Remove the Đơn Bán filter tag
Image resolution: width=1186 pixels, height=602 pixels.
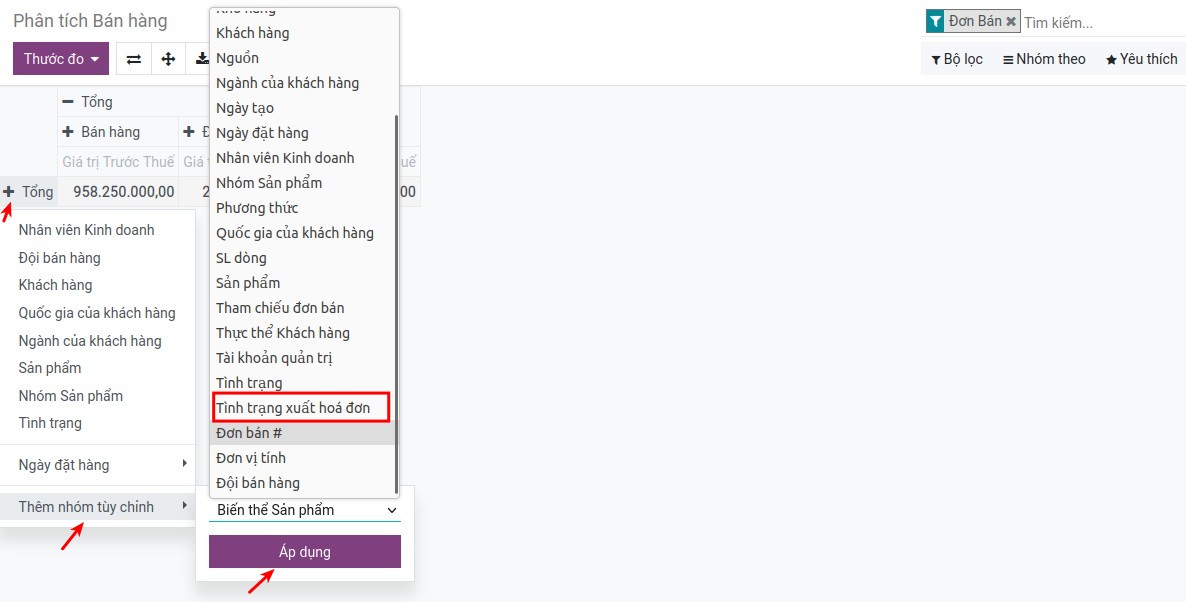pyautogui.click(x=1011, y=21)
